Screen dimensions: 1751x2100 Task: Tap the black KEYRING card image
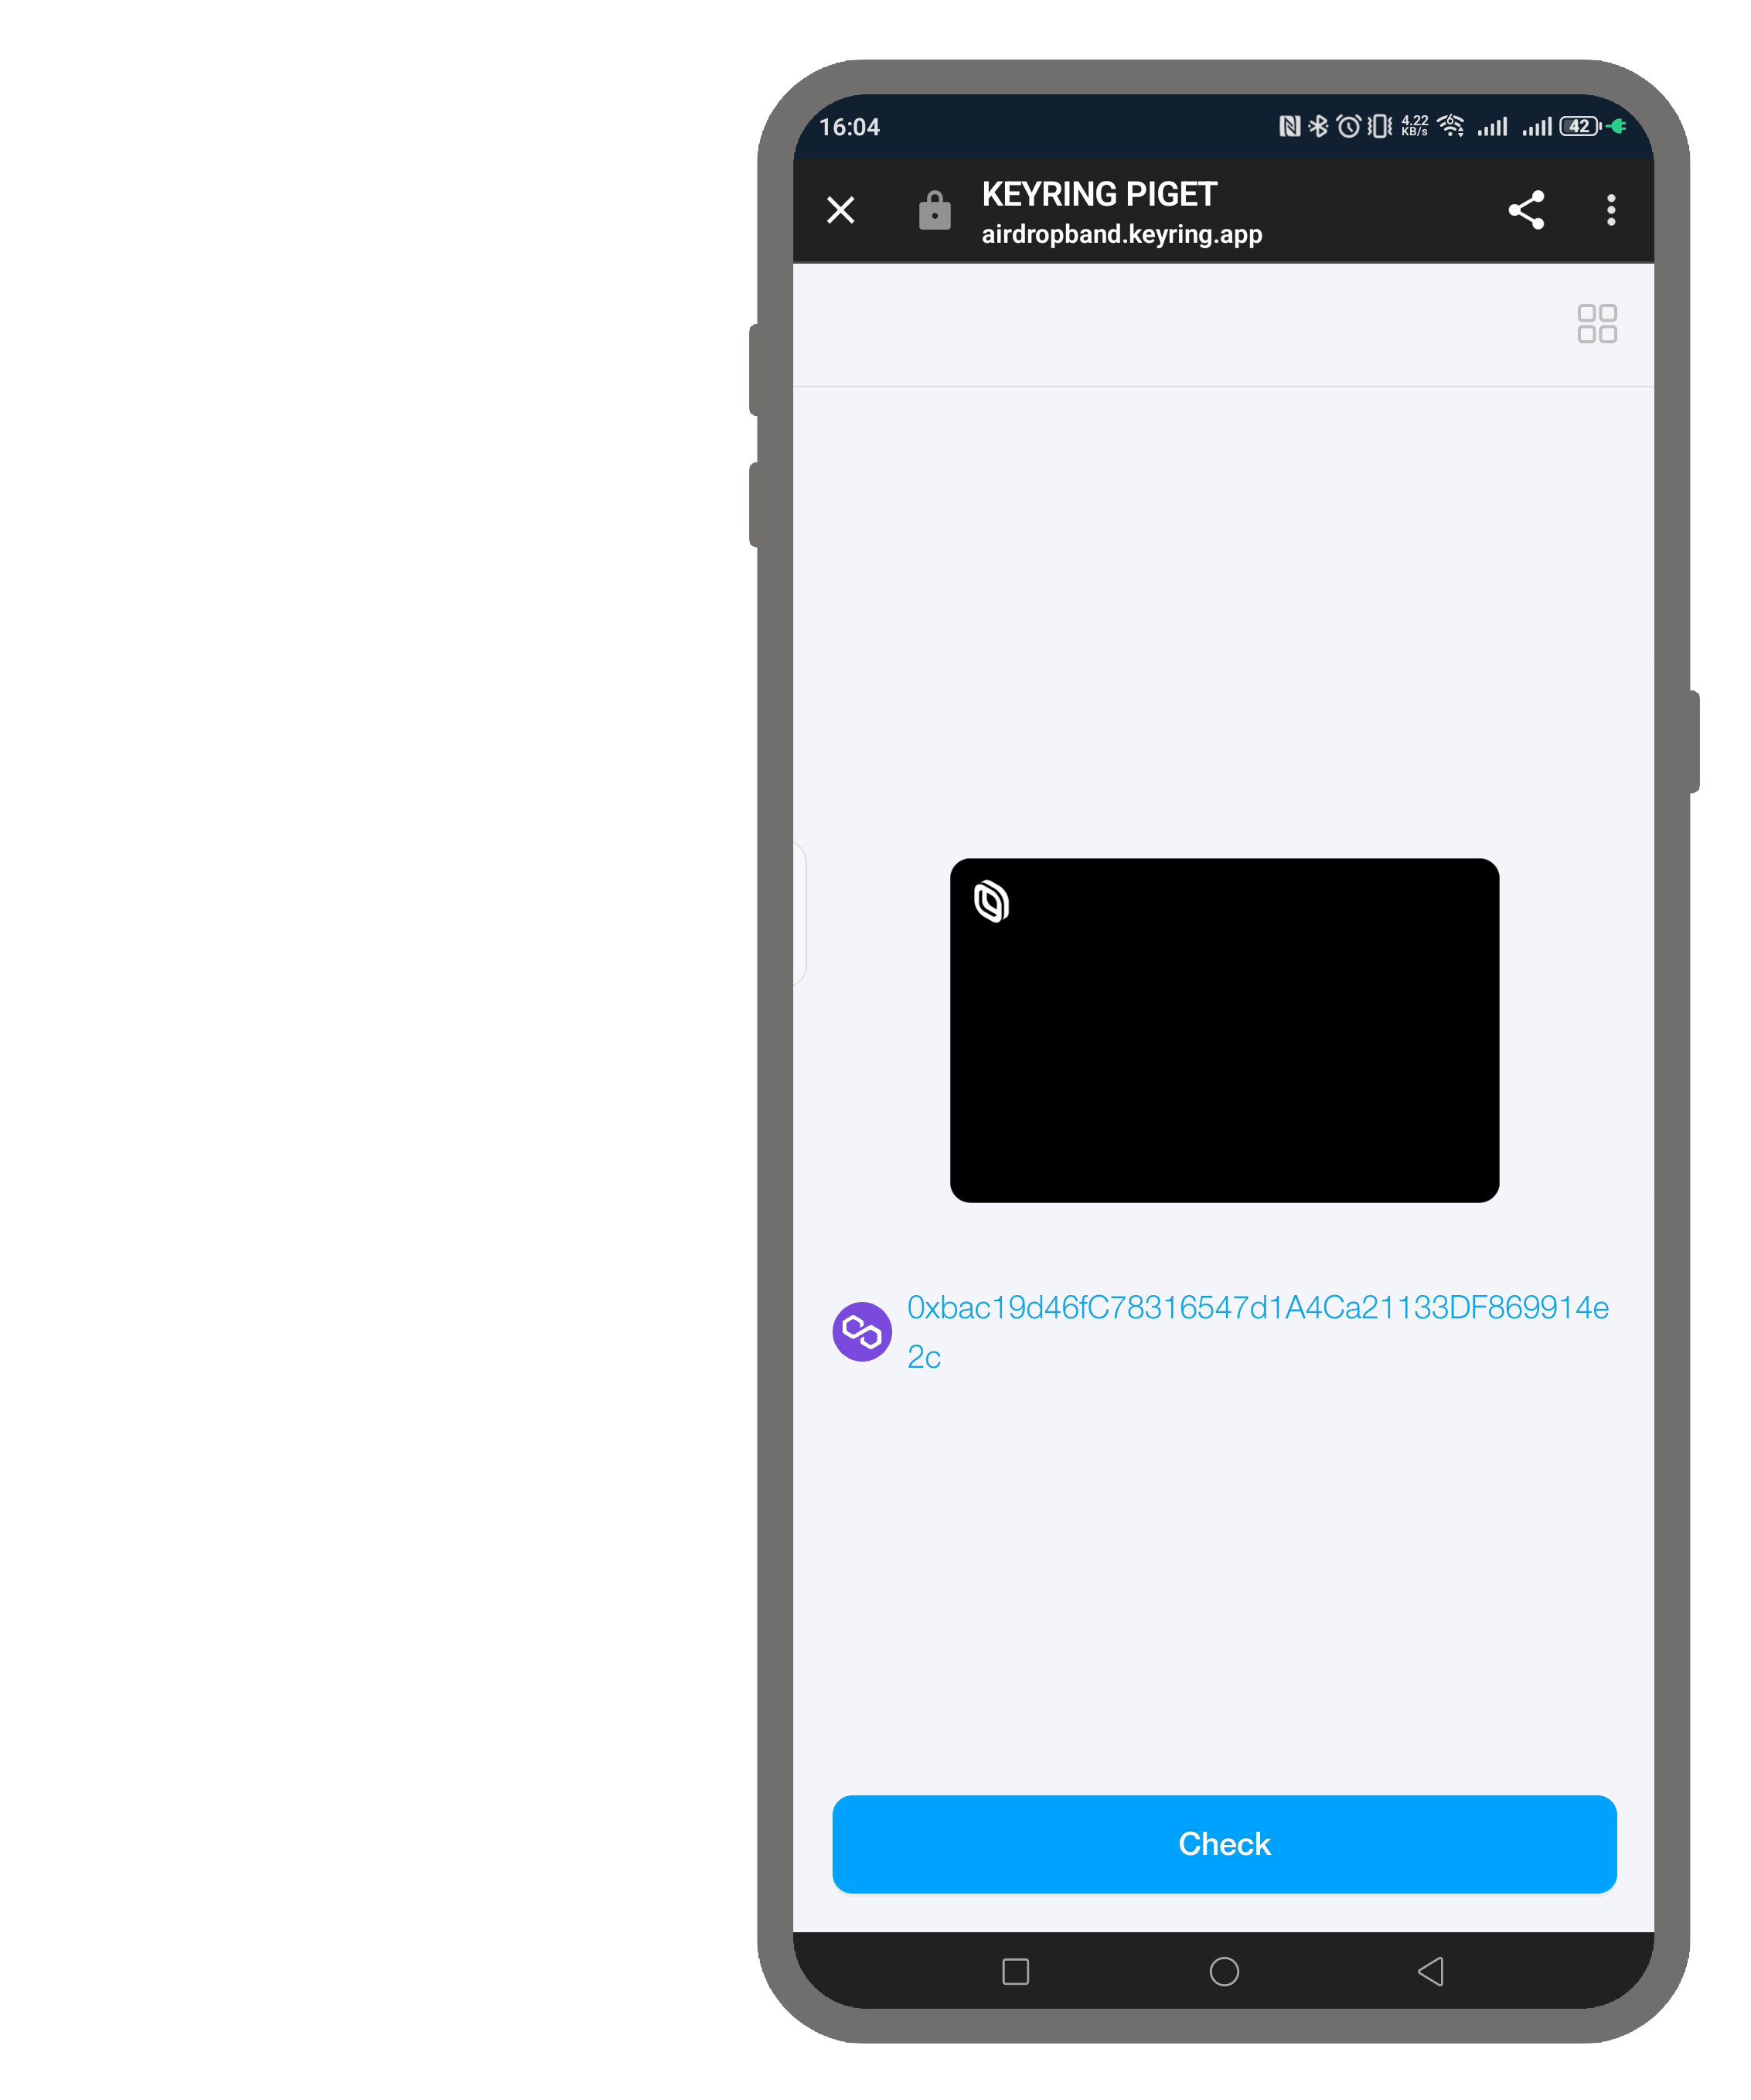1224,1030
